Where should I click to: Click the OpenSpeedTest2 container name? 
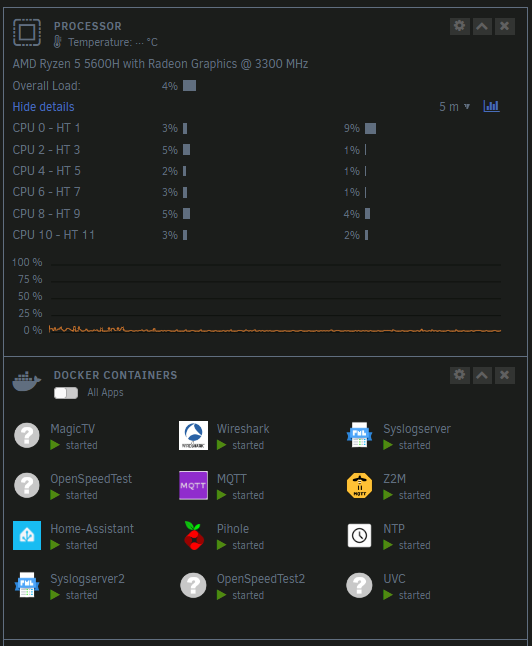[261, 579]
